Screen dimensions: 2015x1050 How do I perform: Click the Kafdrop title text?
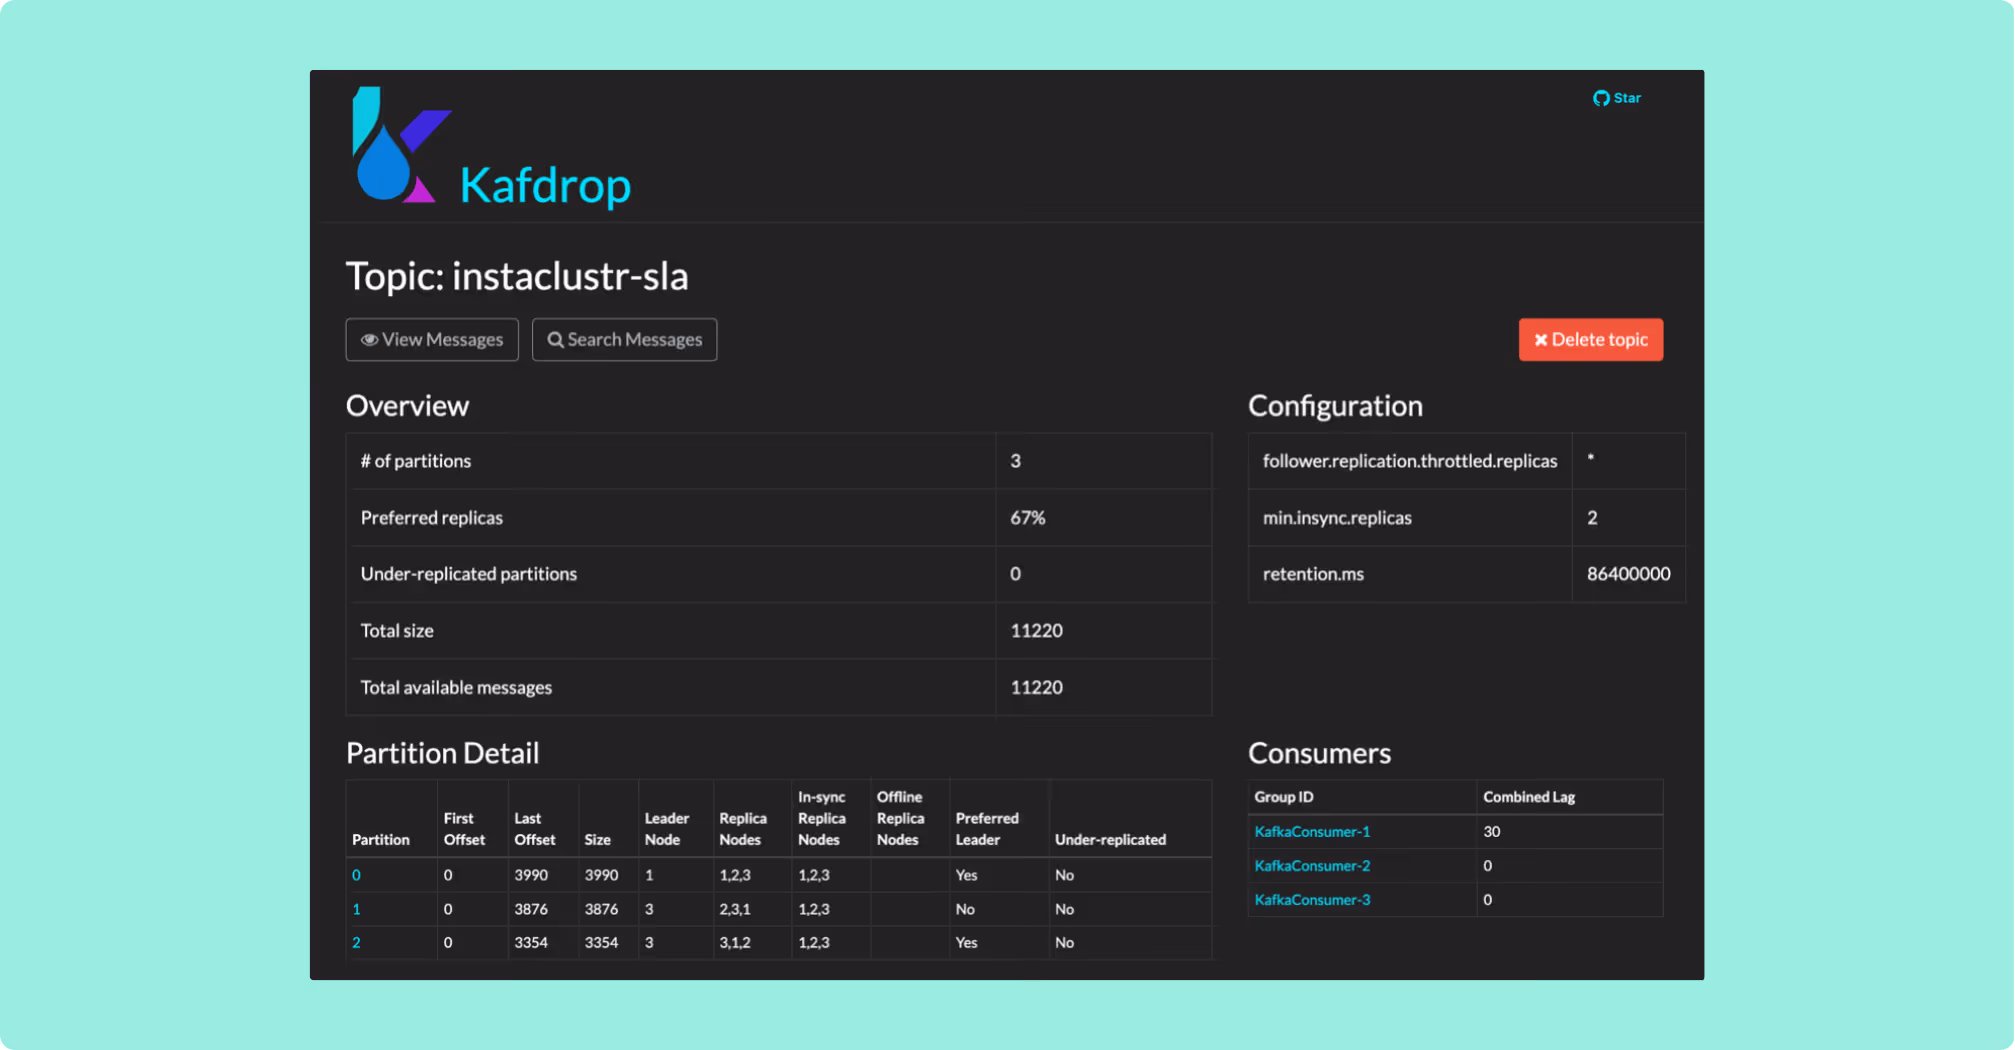[x=545, y=185]
